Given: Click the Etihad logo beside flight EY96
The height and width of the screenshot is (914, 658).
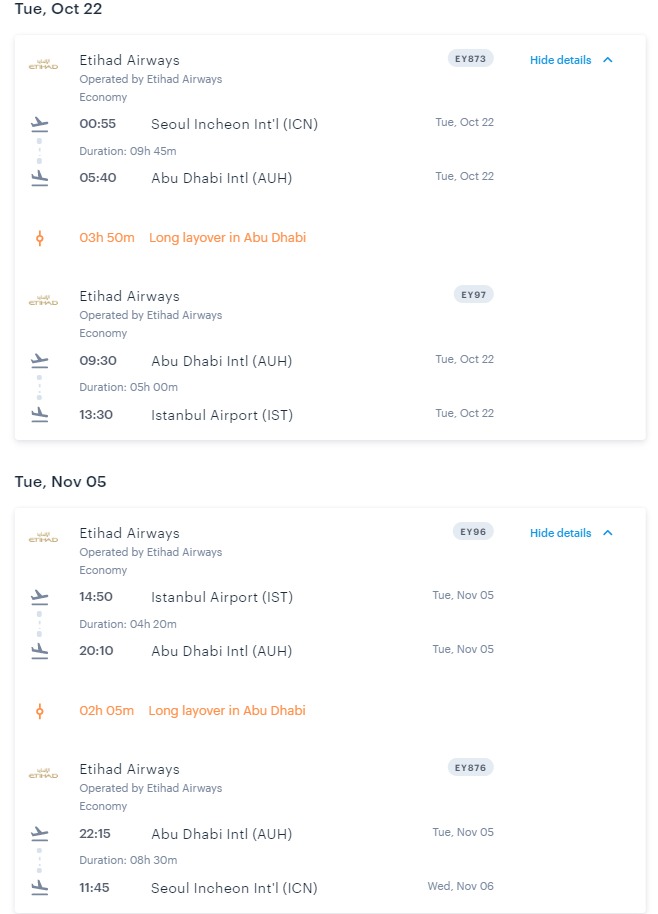Looking at the screenshot, I should (43, 538).
